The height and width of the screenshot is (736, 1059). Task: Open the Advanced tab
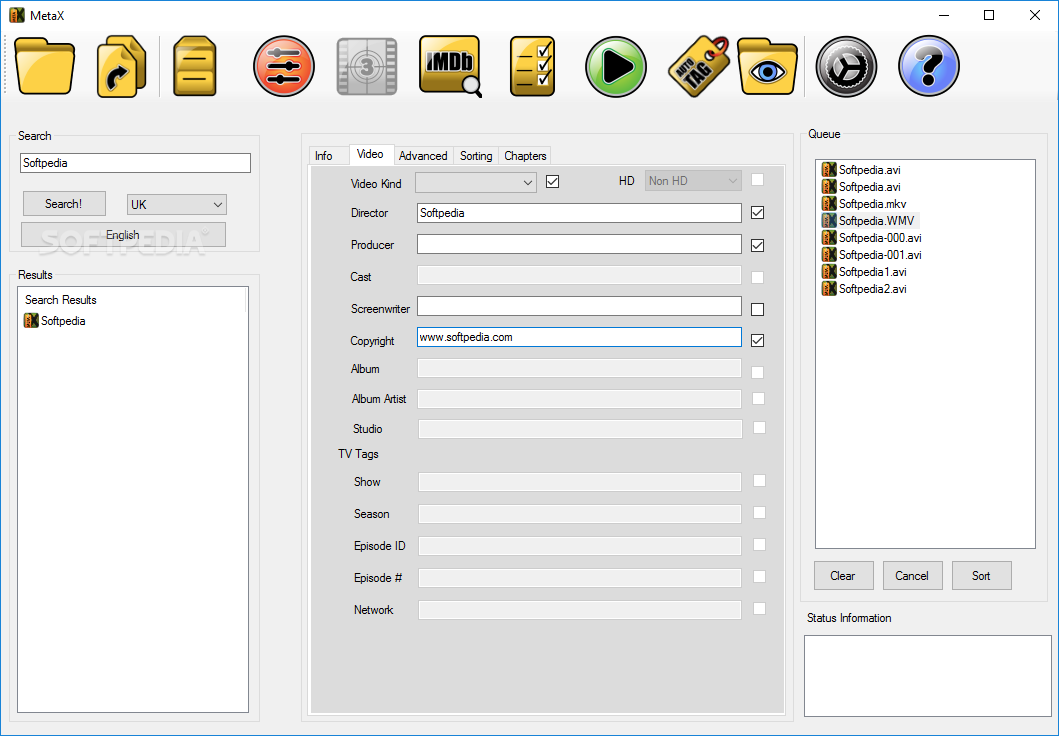tap(423, 155)
